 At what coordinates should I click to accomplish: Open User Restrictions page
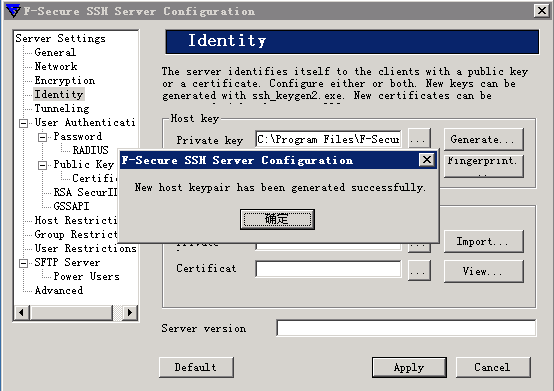(85, 248)
